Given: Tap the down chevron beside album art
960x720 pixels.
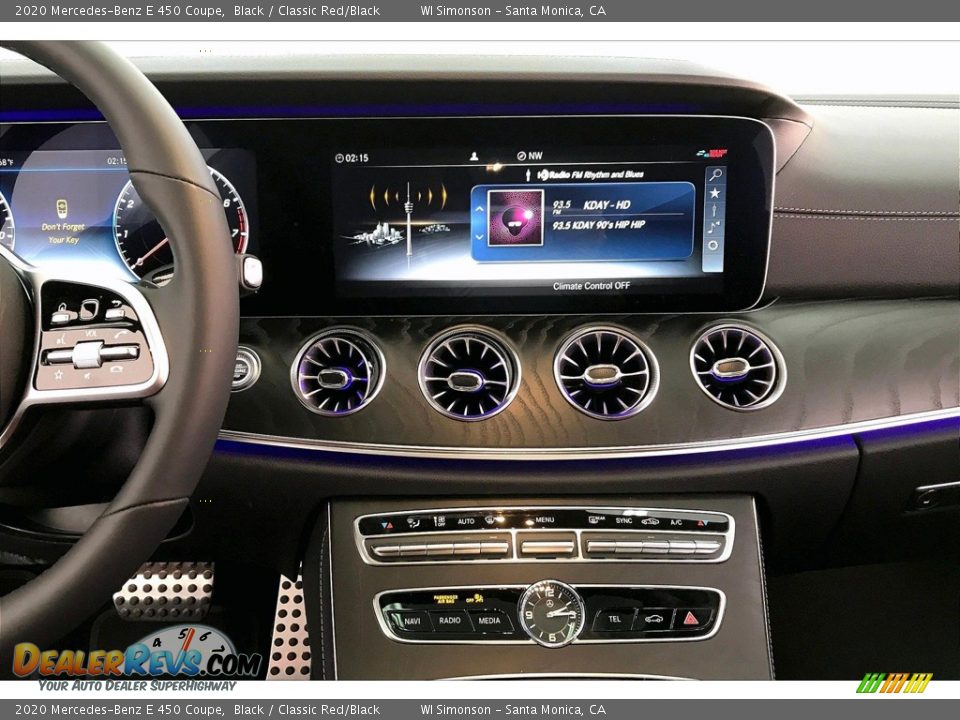Looking at the screenshot, I should [x=477, y=234].
